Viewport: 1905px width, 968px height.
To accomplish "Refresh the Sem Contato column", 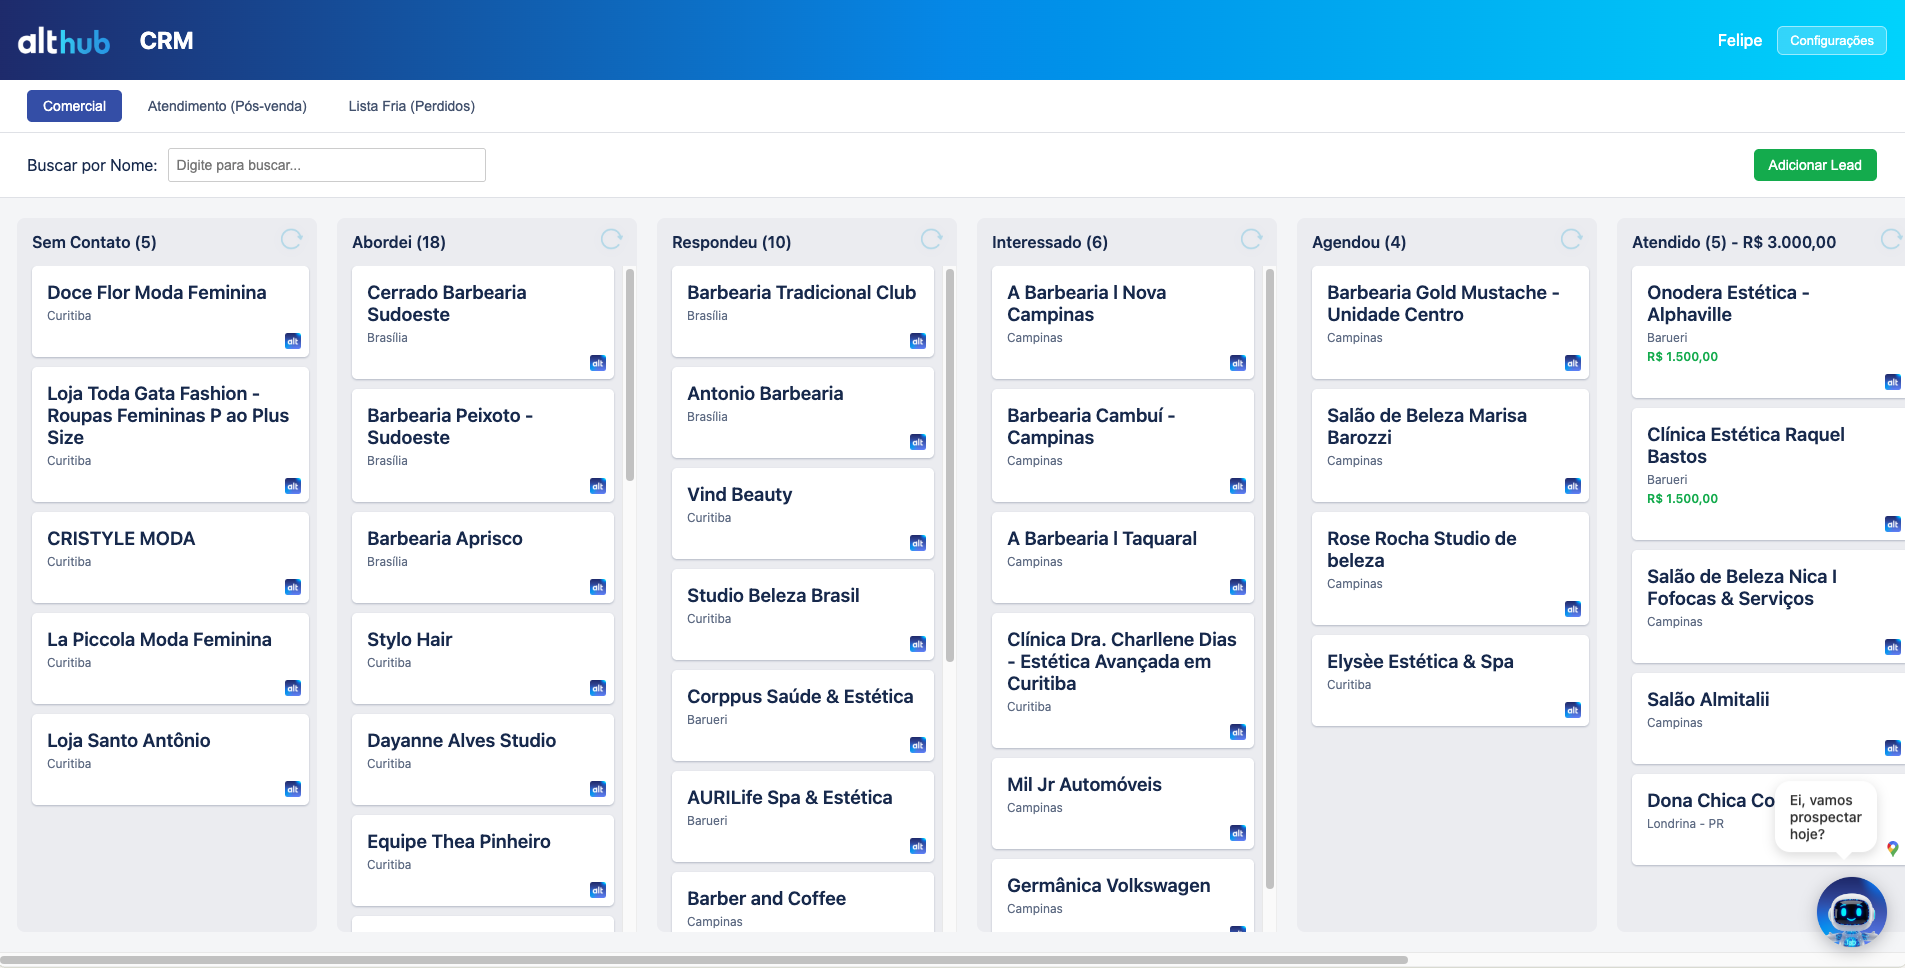I will click(291, 239).
